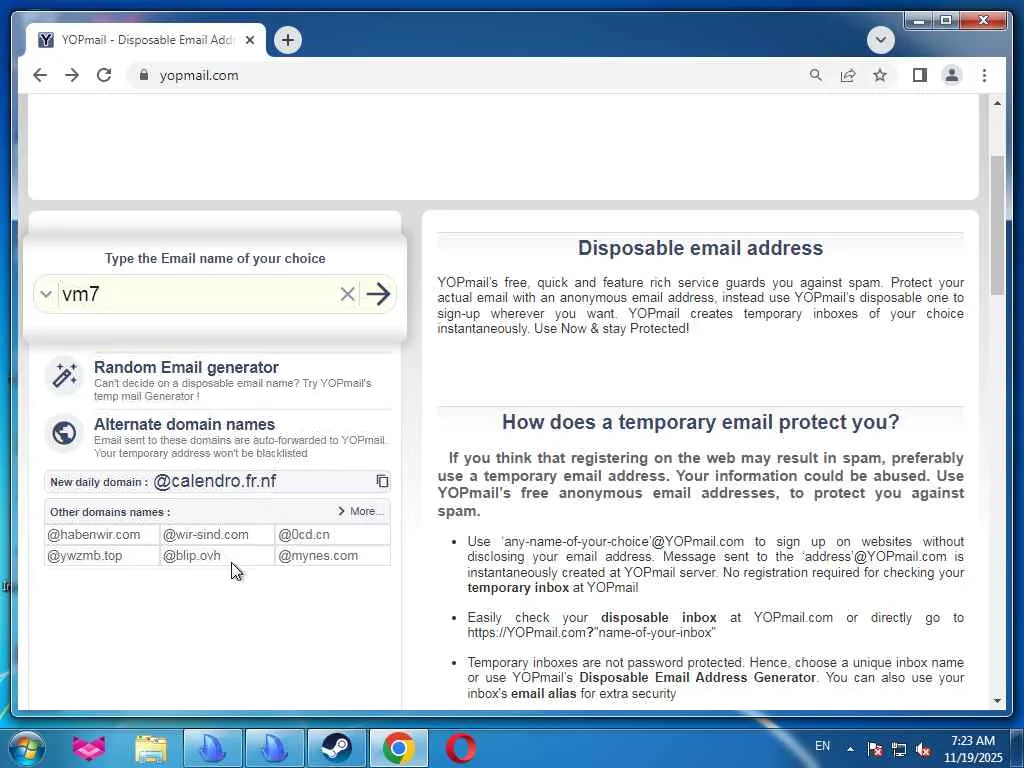Image resolution: width=1024 pixels, height=768 pixels.
Task: Open a new tab with the plus button
Action: point(288,40)
